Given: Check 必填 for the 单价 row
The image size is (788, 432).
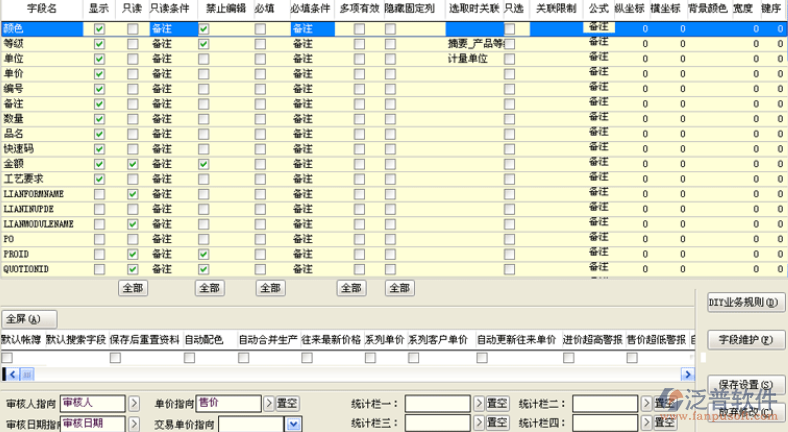Looking at the screenshot, I should (260, 74).
